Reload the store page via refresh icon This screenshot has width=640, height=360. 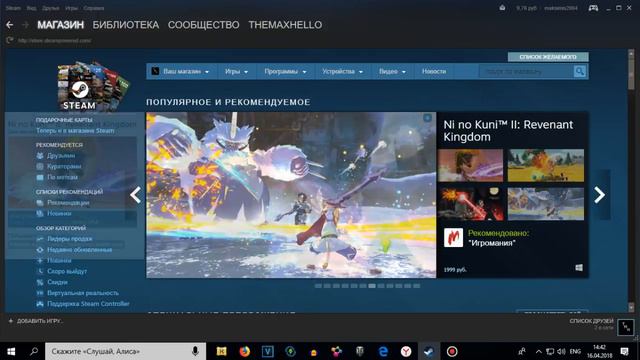tap(10, 40)
